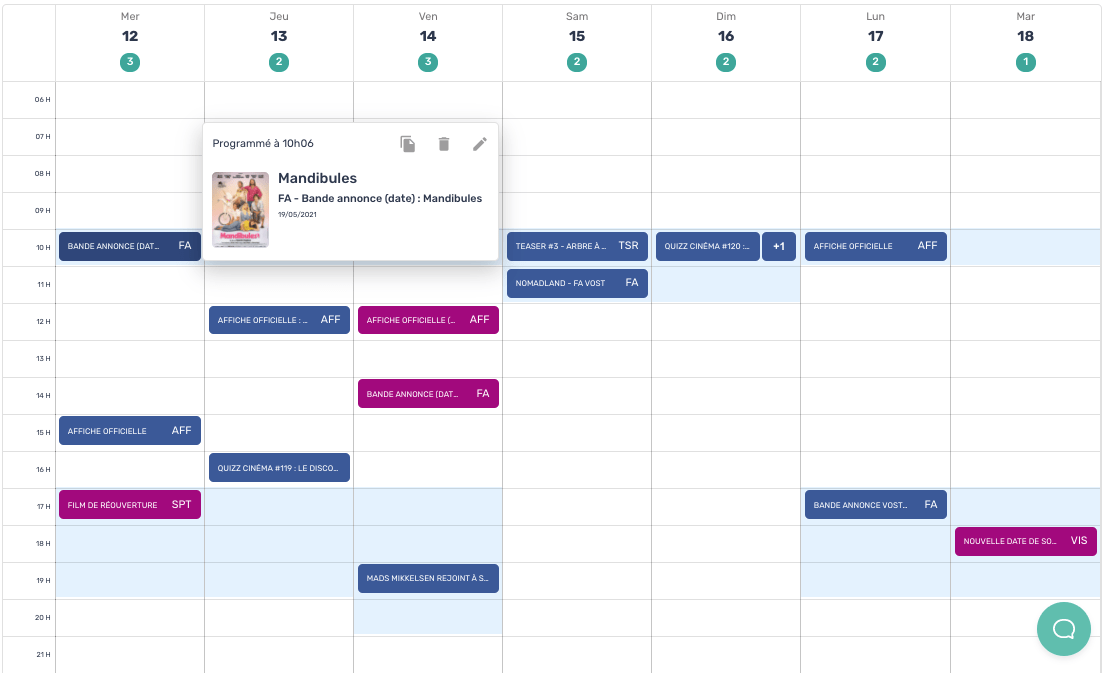1106x673 pixels.
Task: Open Film de réouverture SPT event
Action: pos(130,505)
